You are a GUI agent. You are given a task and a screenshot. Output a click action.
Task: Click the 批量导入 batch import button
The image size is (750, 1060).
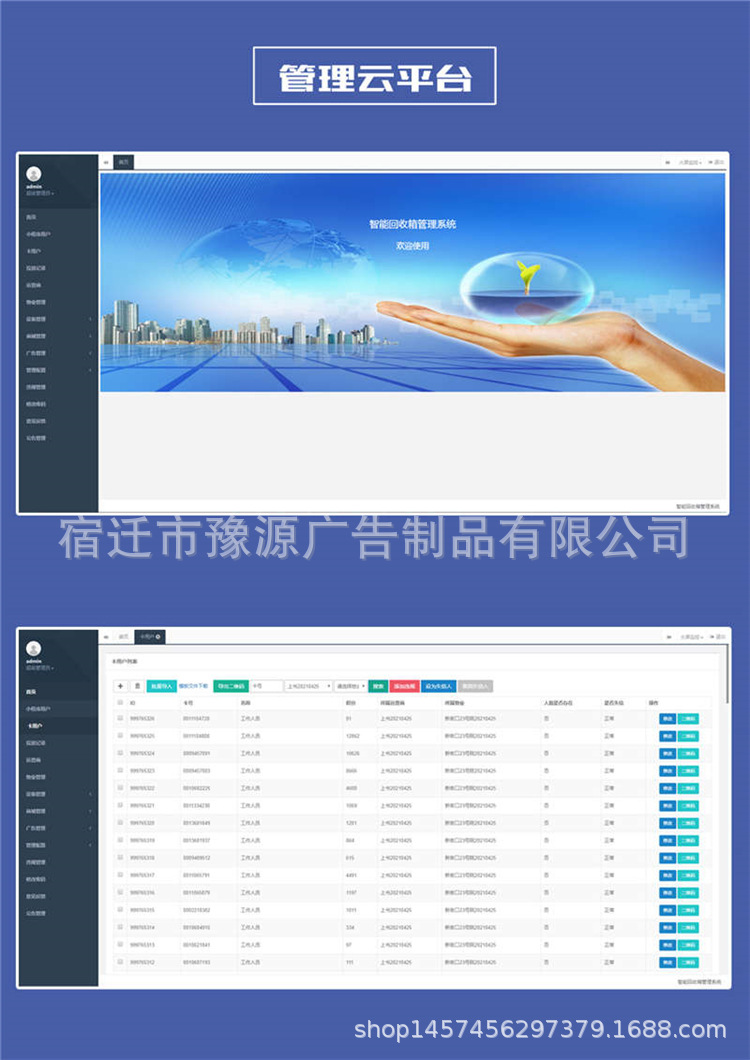coord(162,686)
